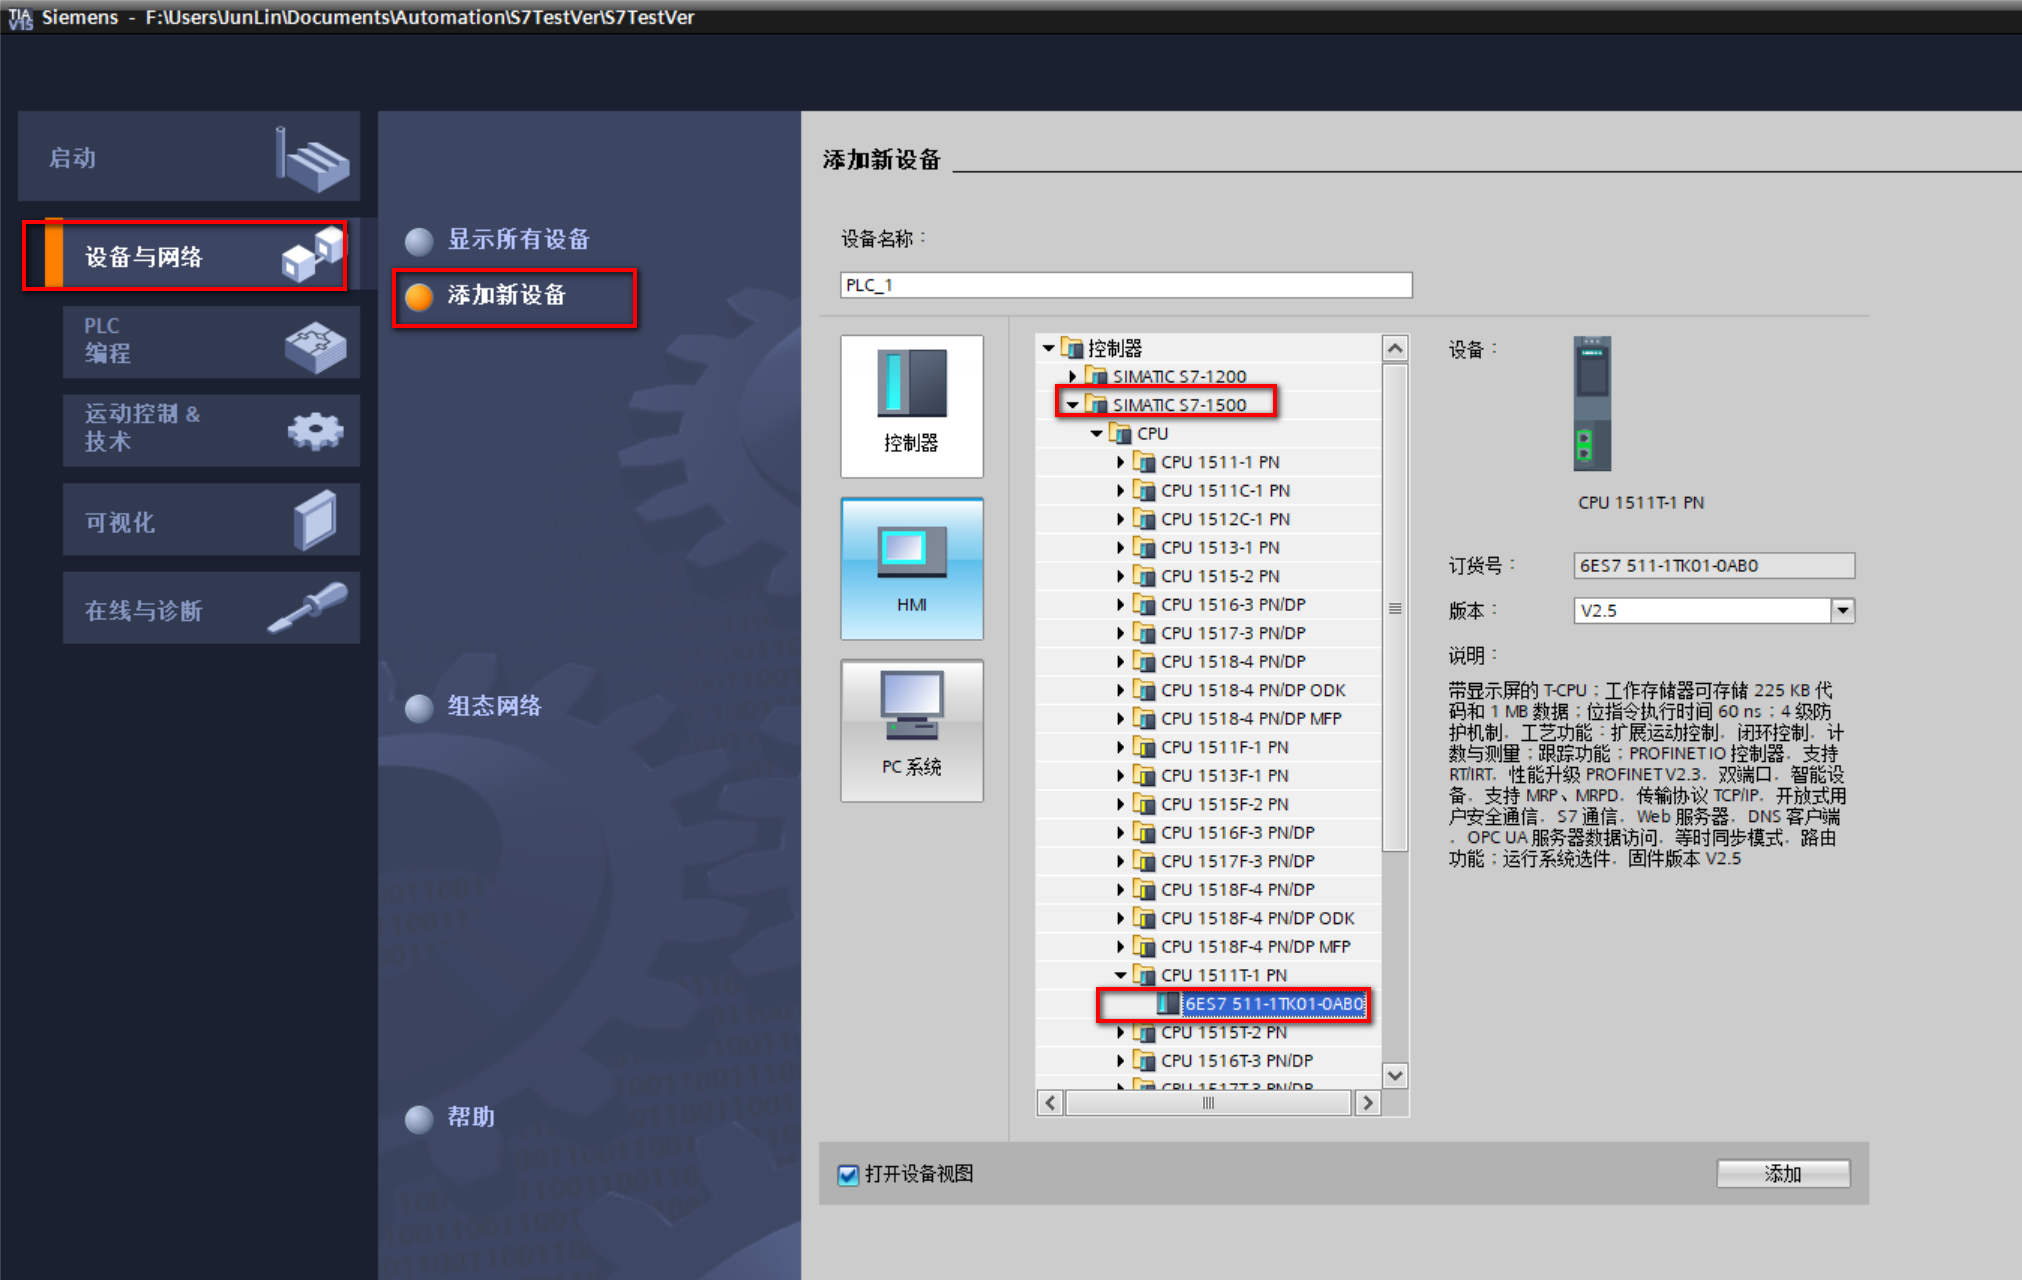
Task: Click the CPU 1517-3 PN/DP folder icon
Action: 1144,632
